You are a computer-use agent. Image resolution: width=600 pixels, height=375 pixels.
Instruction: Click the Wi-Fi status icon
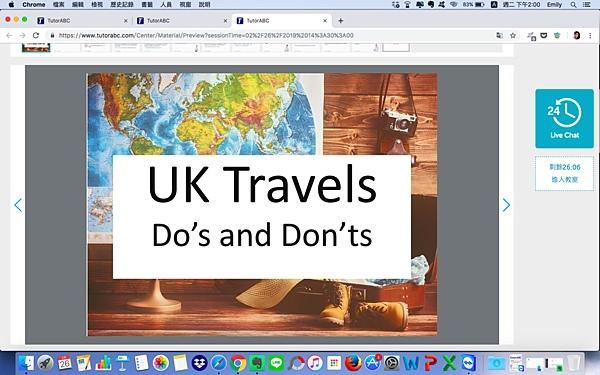454,5
